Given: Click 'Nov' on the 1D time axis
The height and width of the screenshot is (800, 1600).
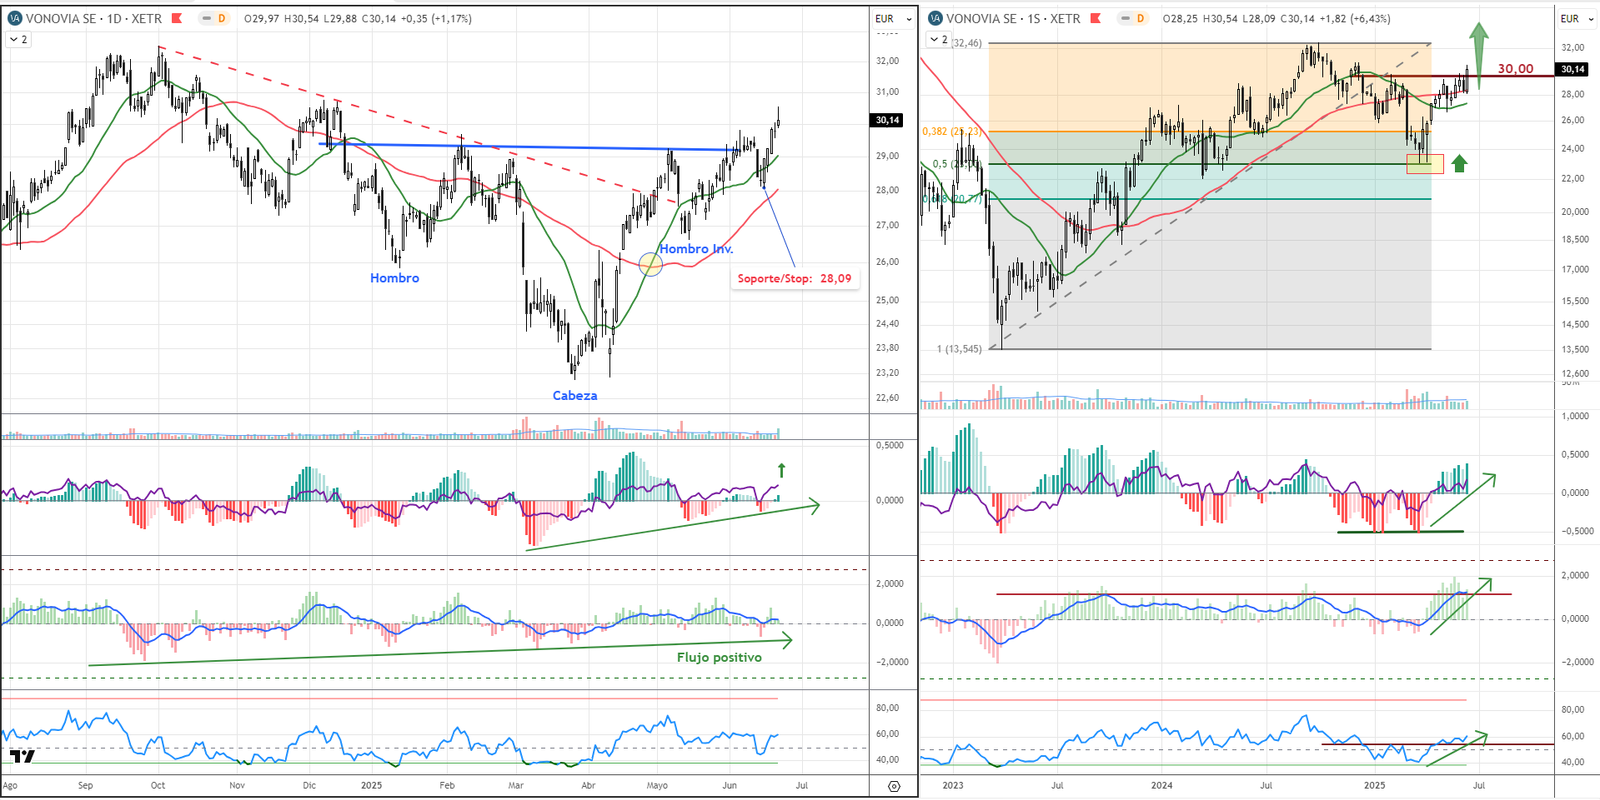Looking at the screenshot, I should pos(237,786).
